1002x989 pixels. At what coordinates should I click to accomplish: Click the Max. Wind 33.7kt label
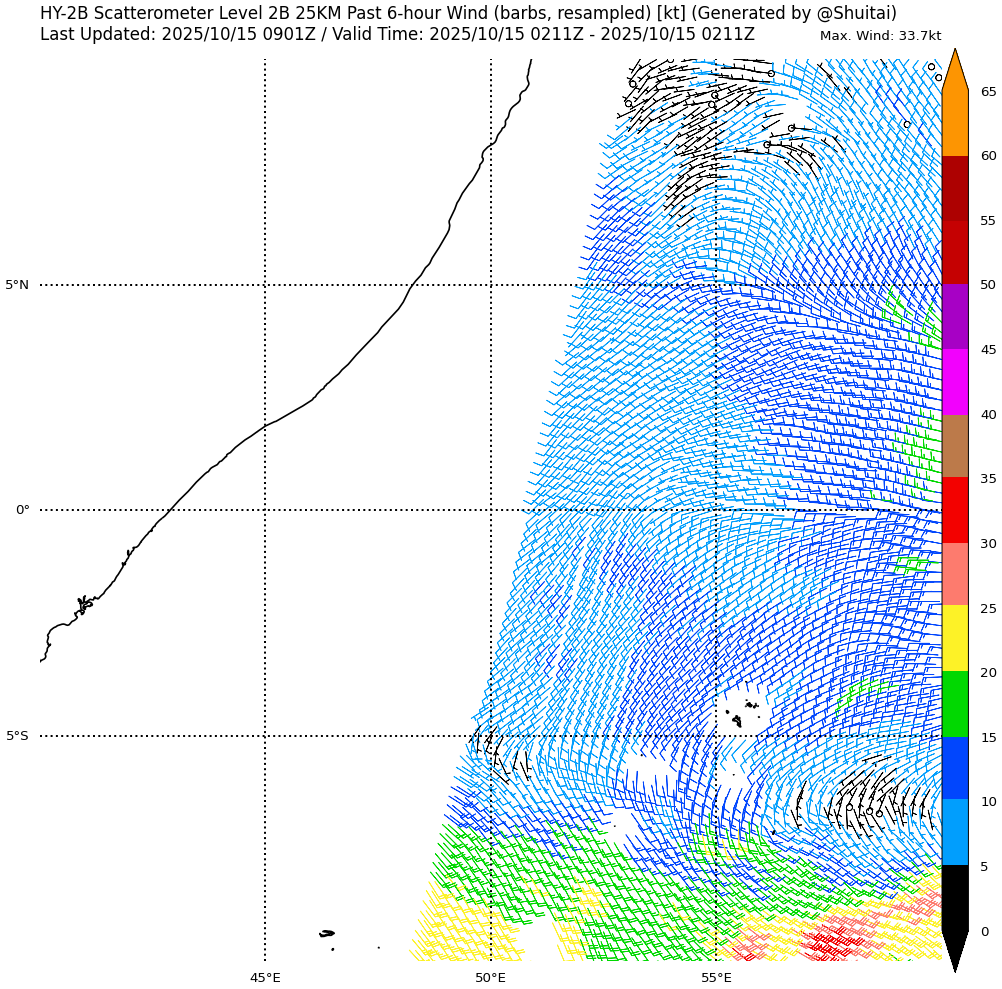[x=880, y=36]
